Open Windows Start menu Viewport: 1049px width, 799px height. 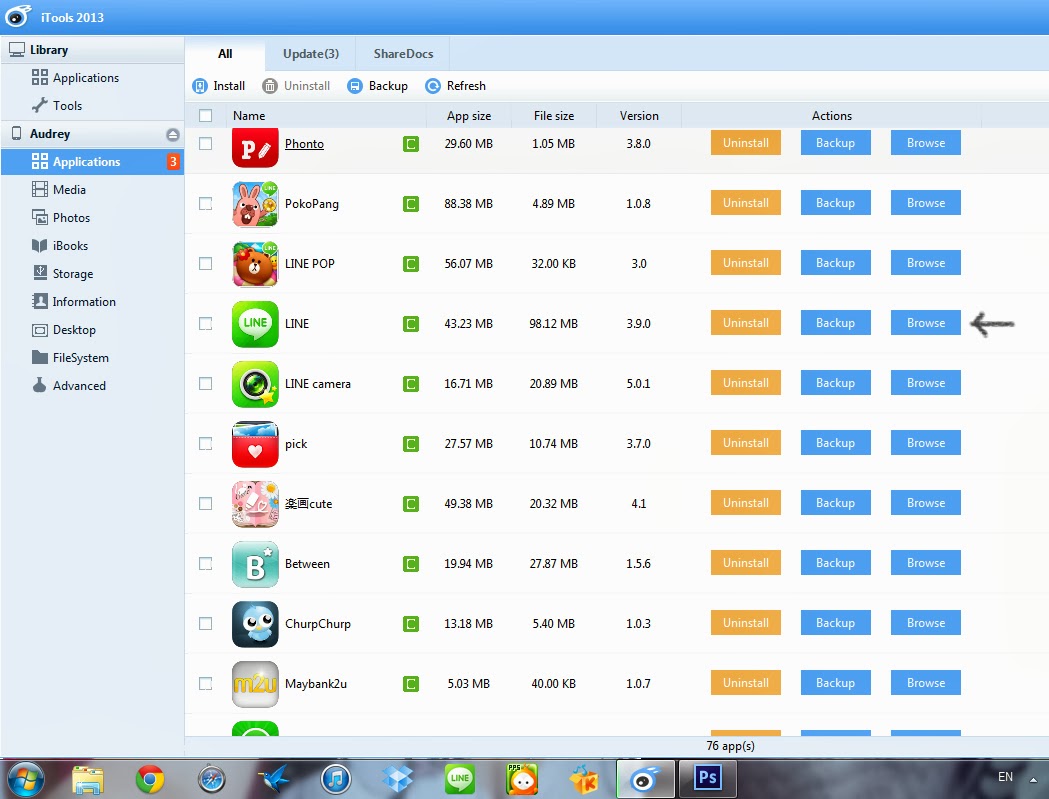25,780
